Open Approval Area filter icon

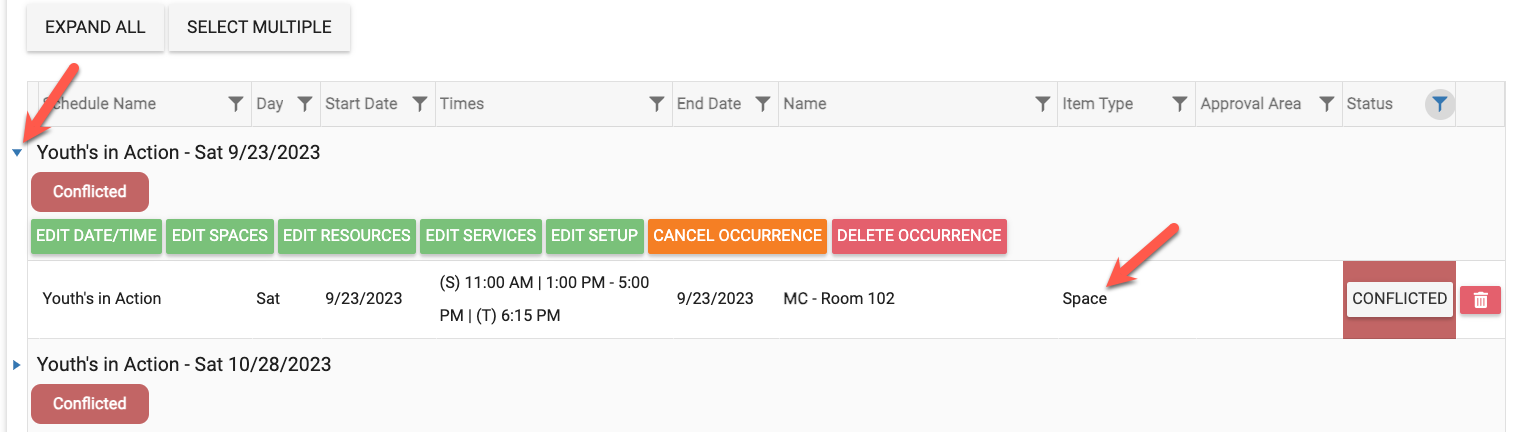1326,104
